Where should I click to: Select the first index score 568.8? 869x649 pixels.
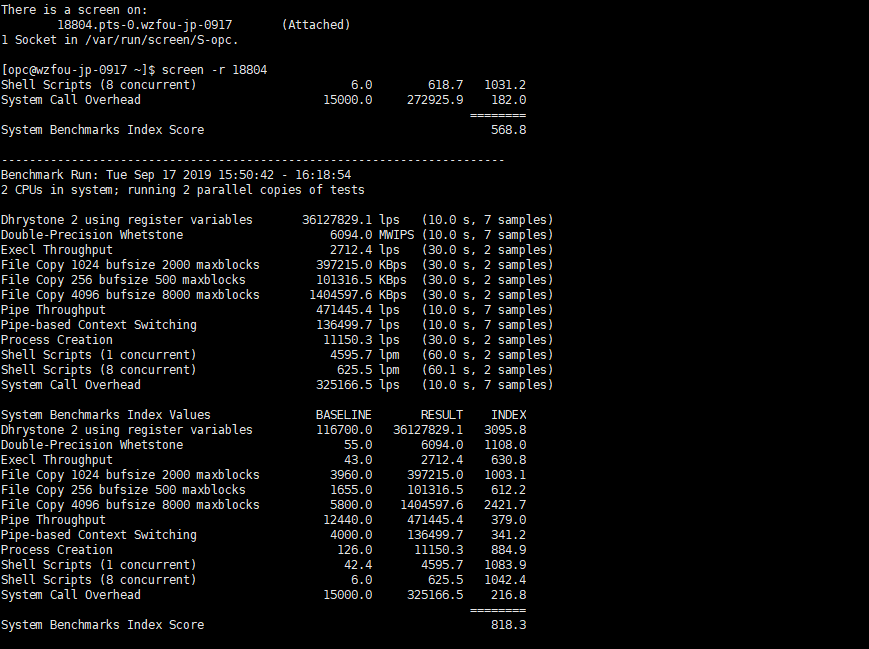pos(508,130)
